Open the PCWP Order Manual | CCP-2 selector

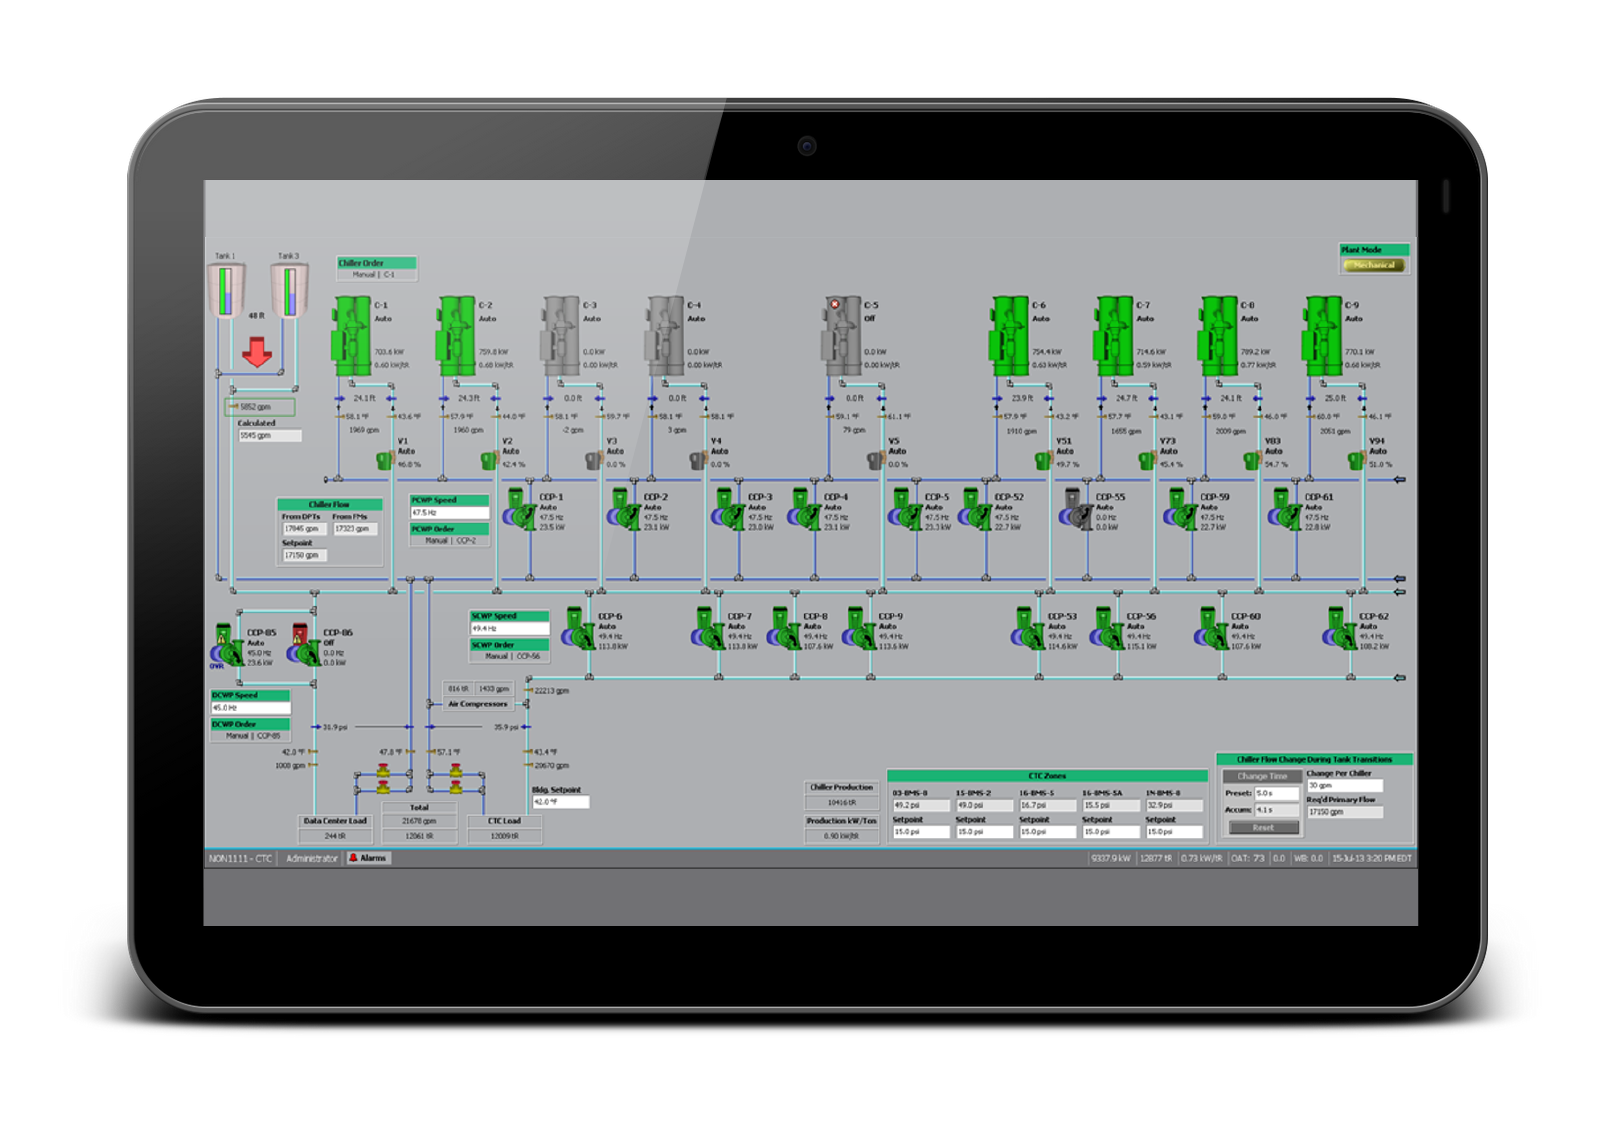tap(450, 539)
